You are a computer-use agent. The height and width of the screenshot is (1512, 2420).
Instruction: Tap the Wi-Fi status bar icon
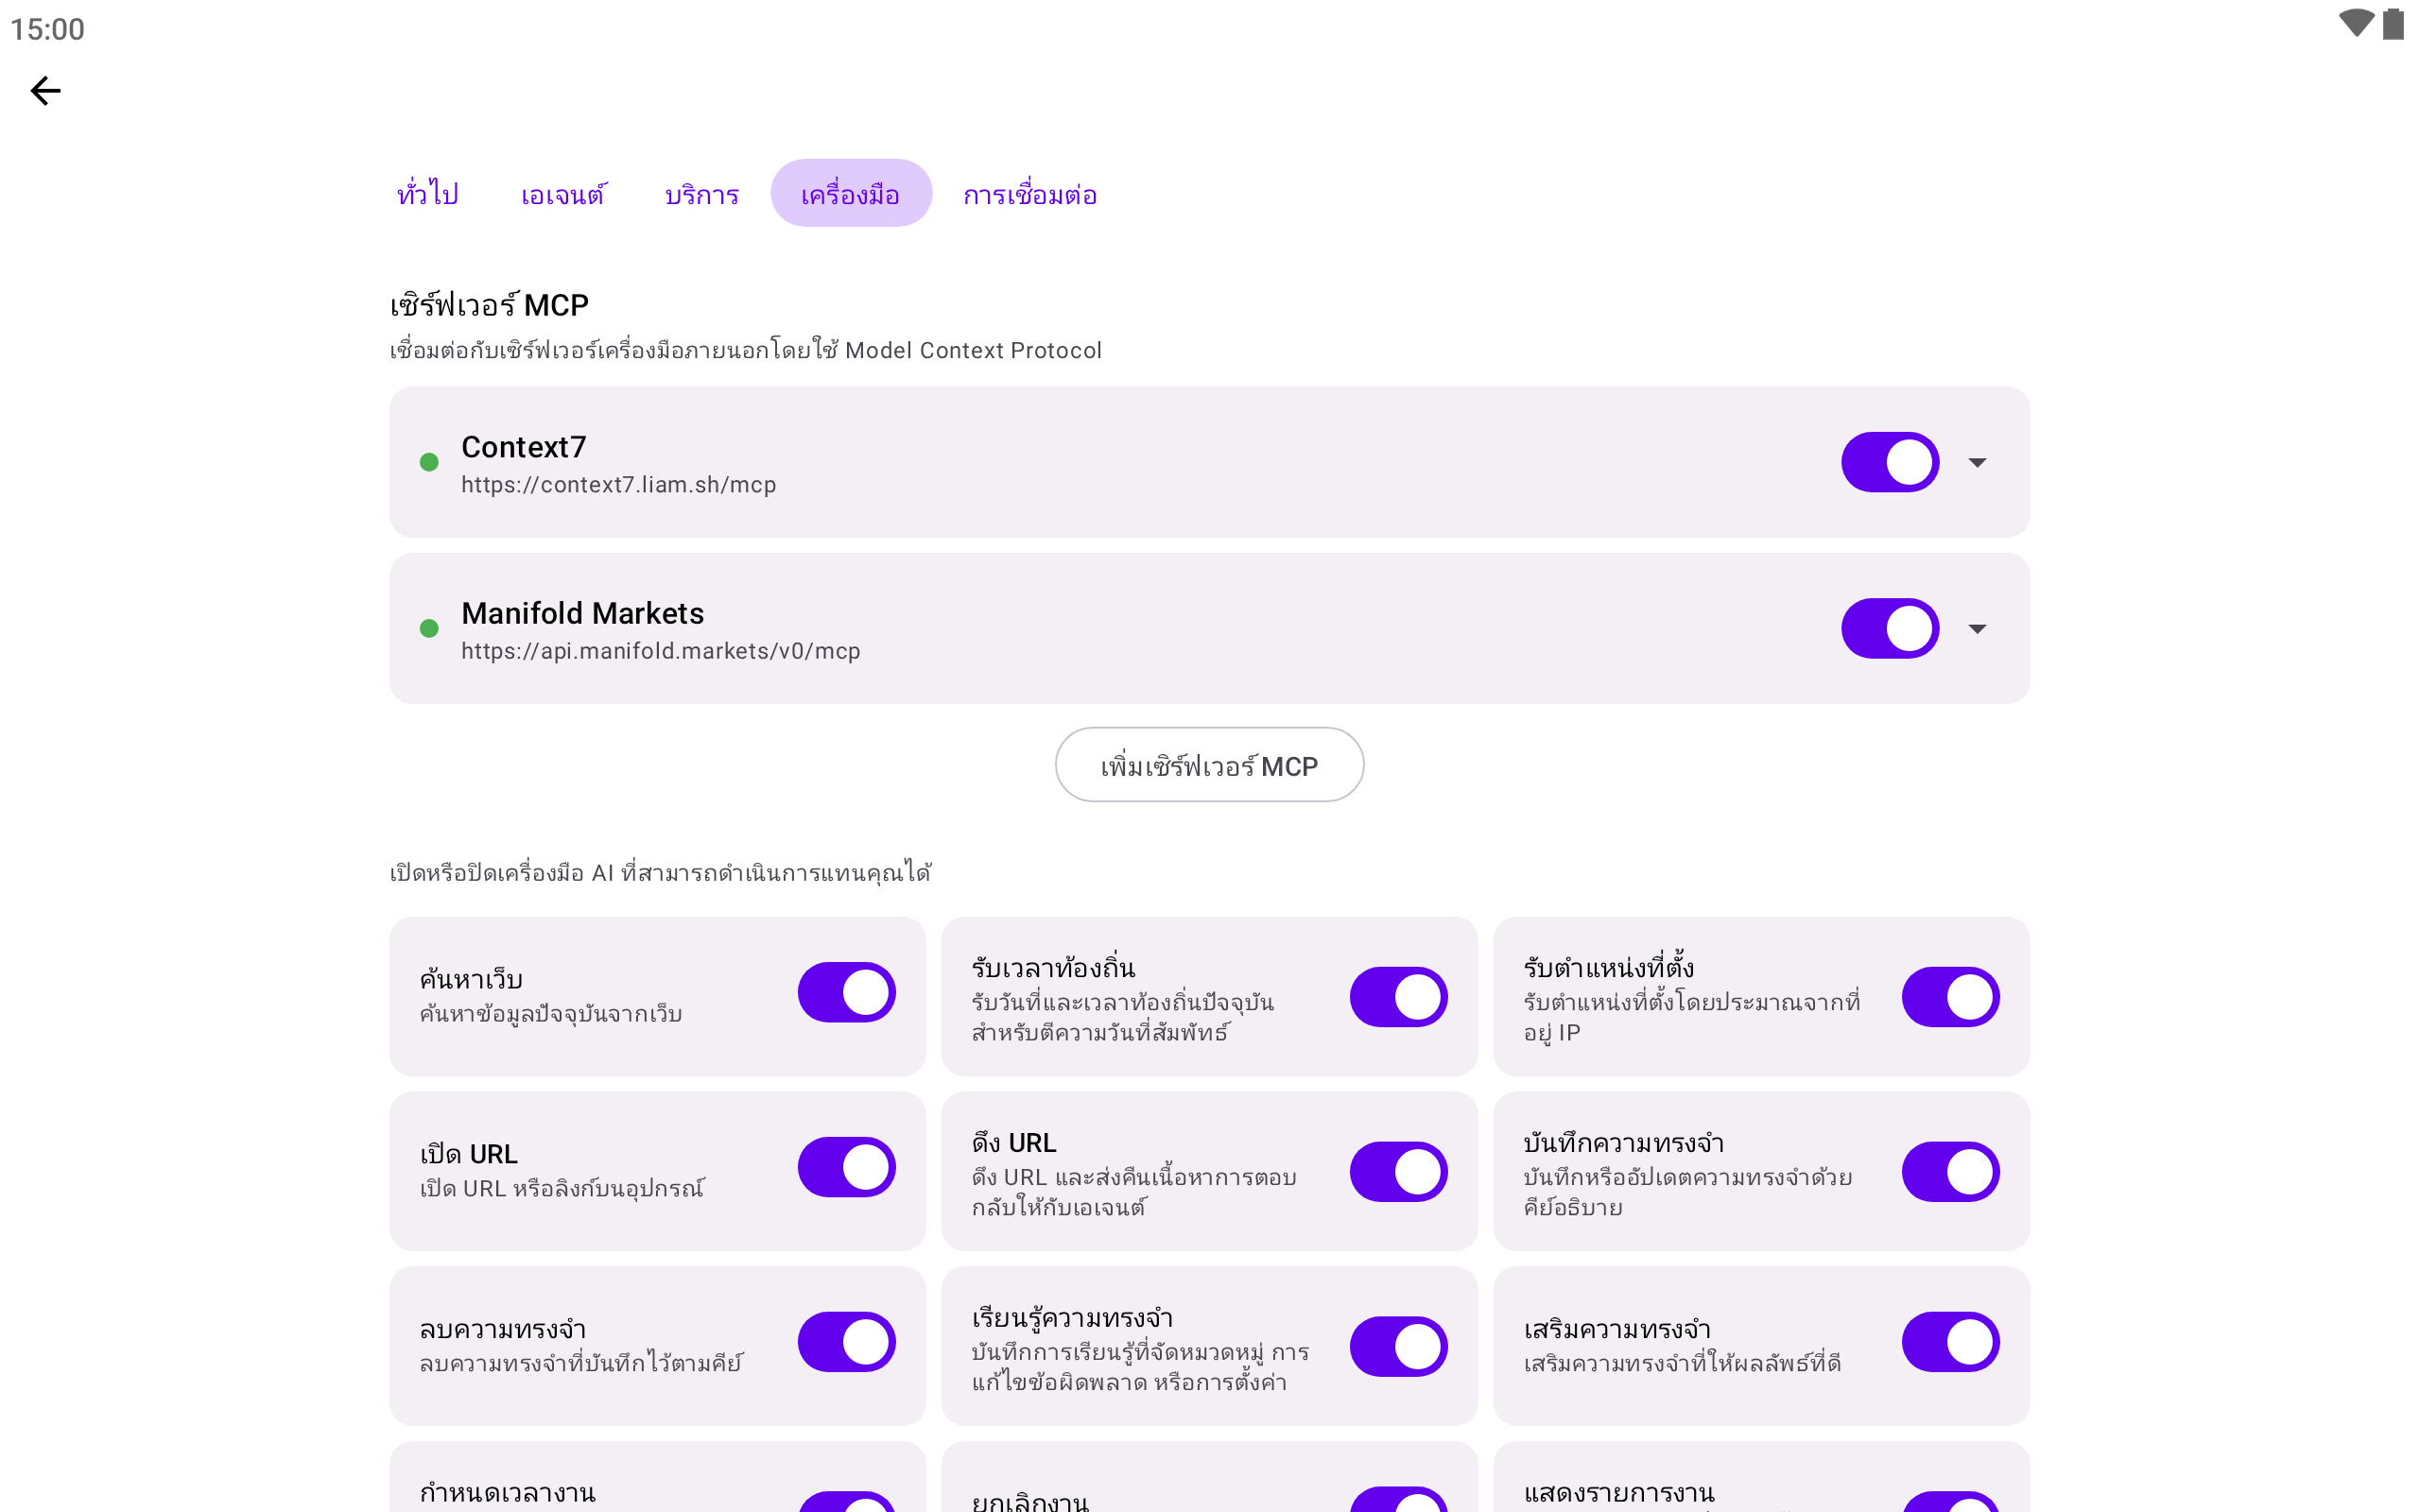pyautogui.click(x=2356, y=24)
